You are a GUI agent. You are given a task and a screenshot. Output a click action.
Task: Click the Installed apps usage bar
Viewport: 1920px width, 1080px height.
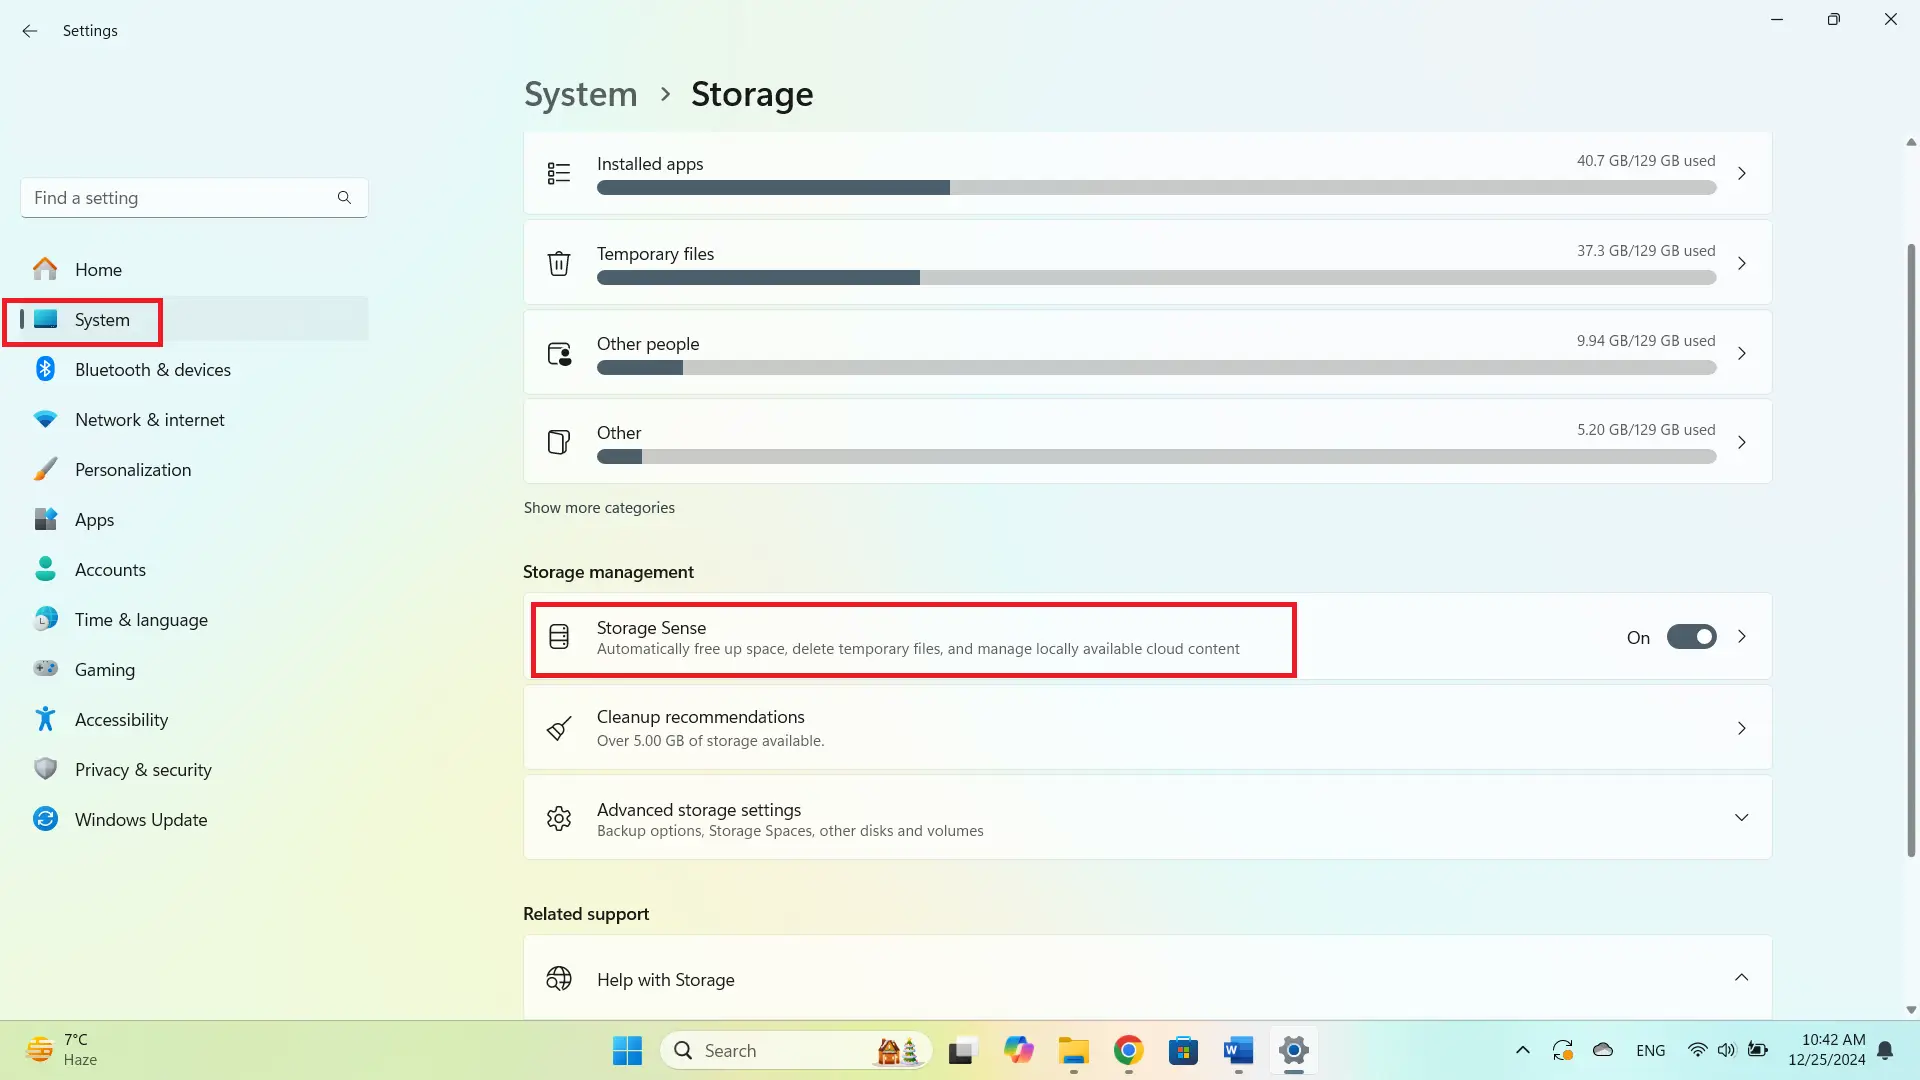[x=1157, y=187]
